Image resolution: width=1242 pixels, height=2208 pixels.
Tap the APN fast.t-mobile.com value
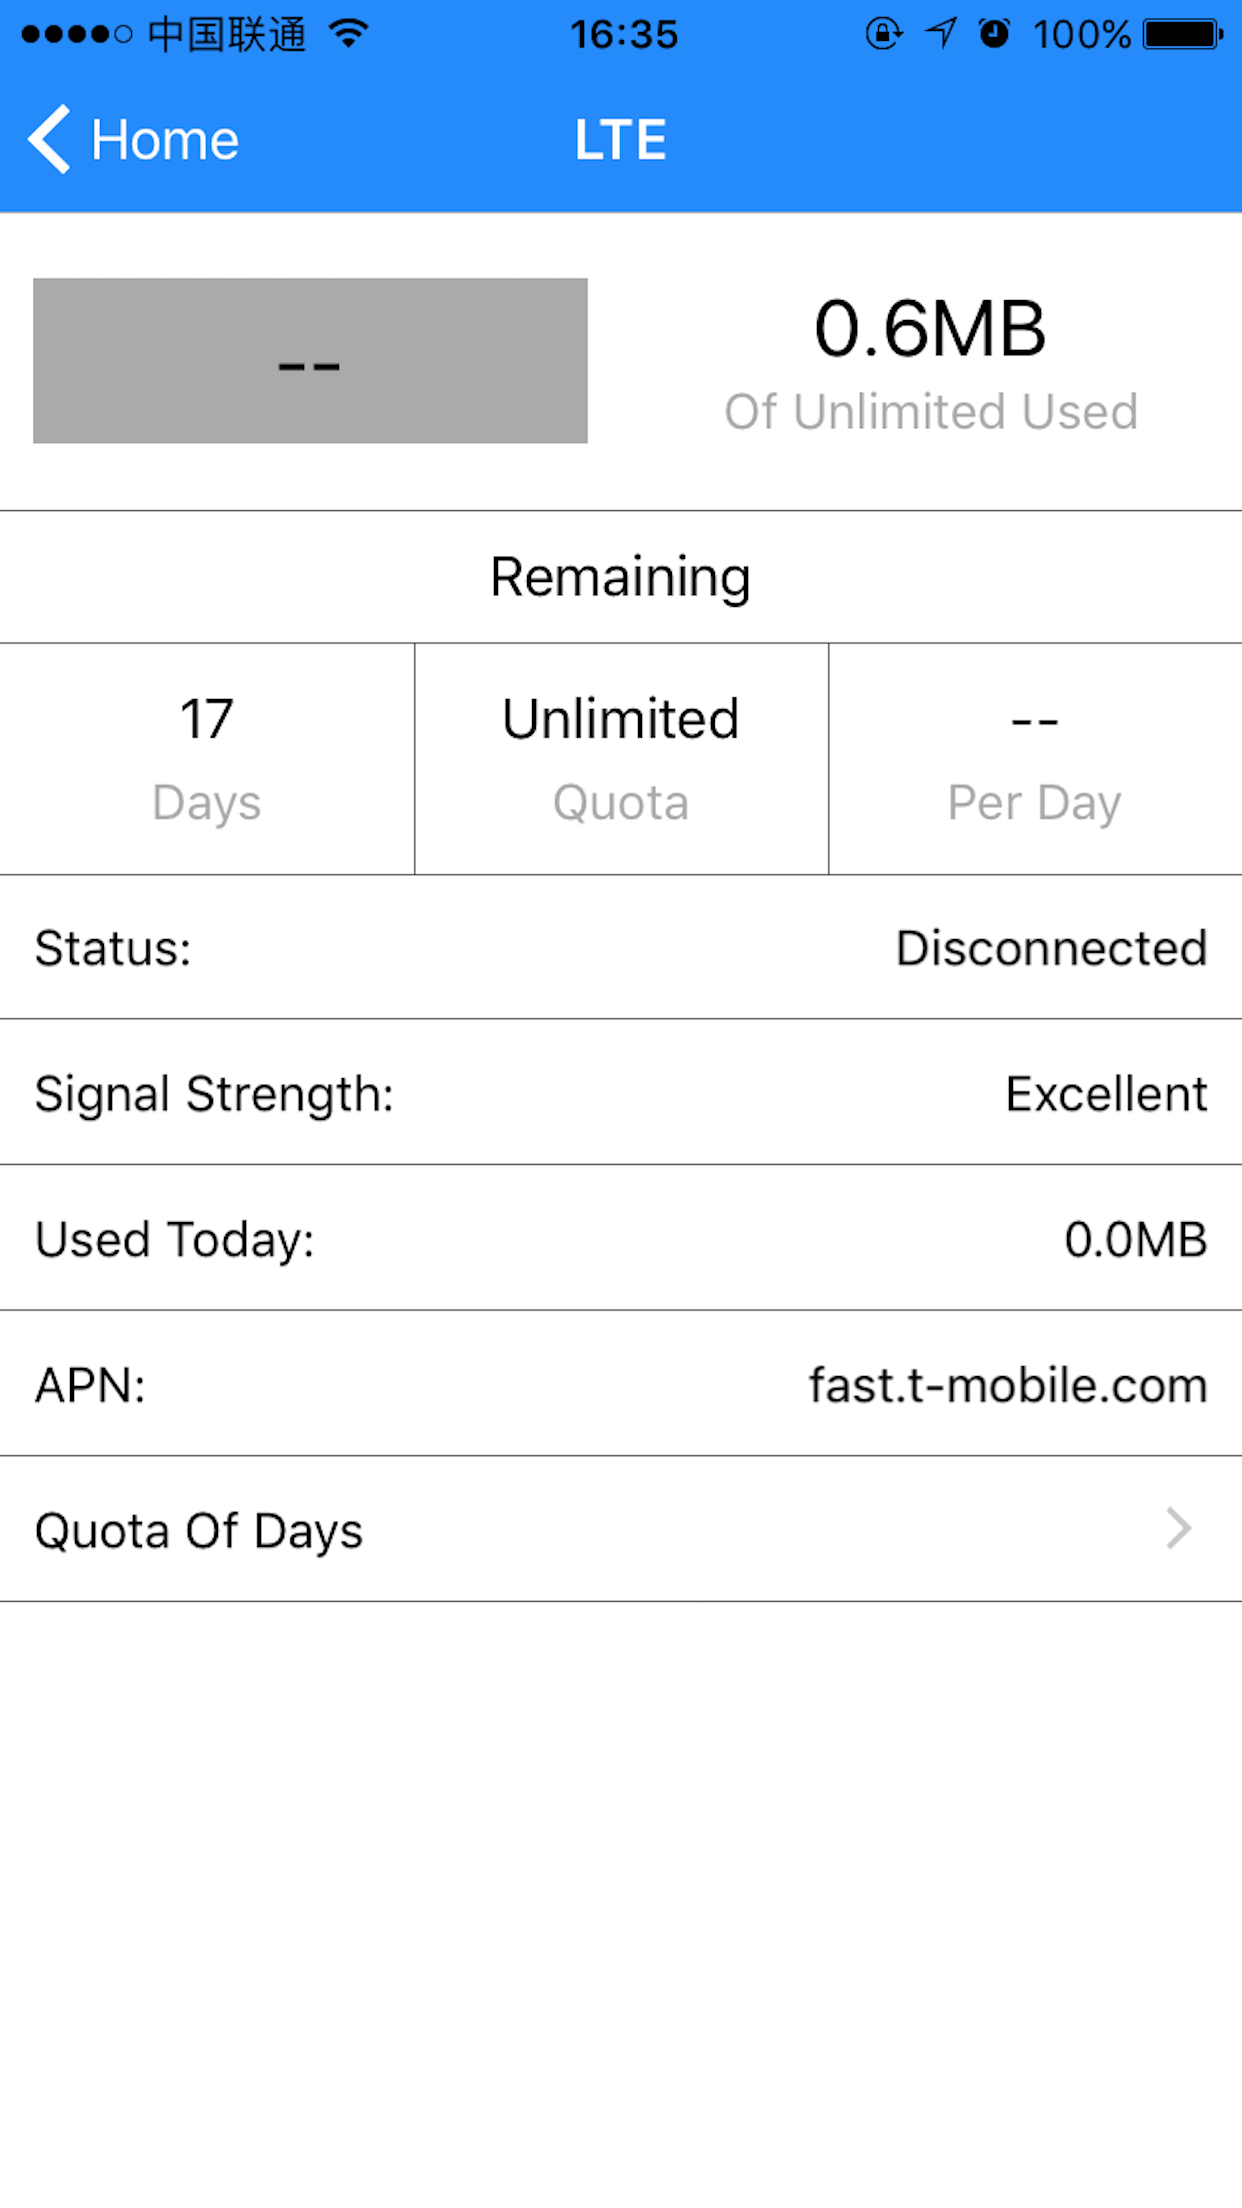(1008, 1385)
